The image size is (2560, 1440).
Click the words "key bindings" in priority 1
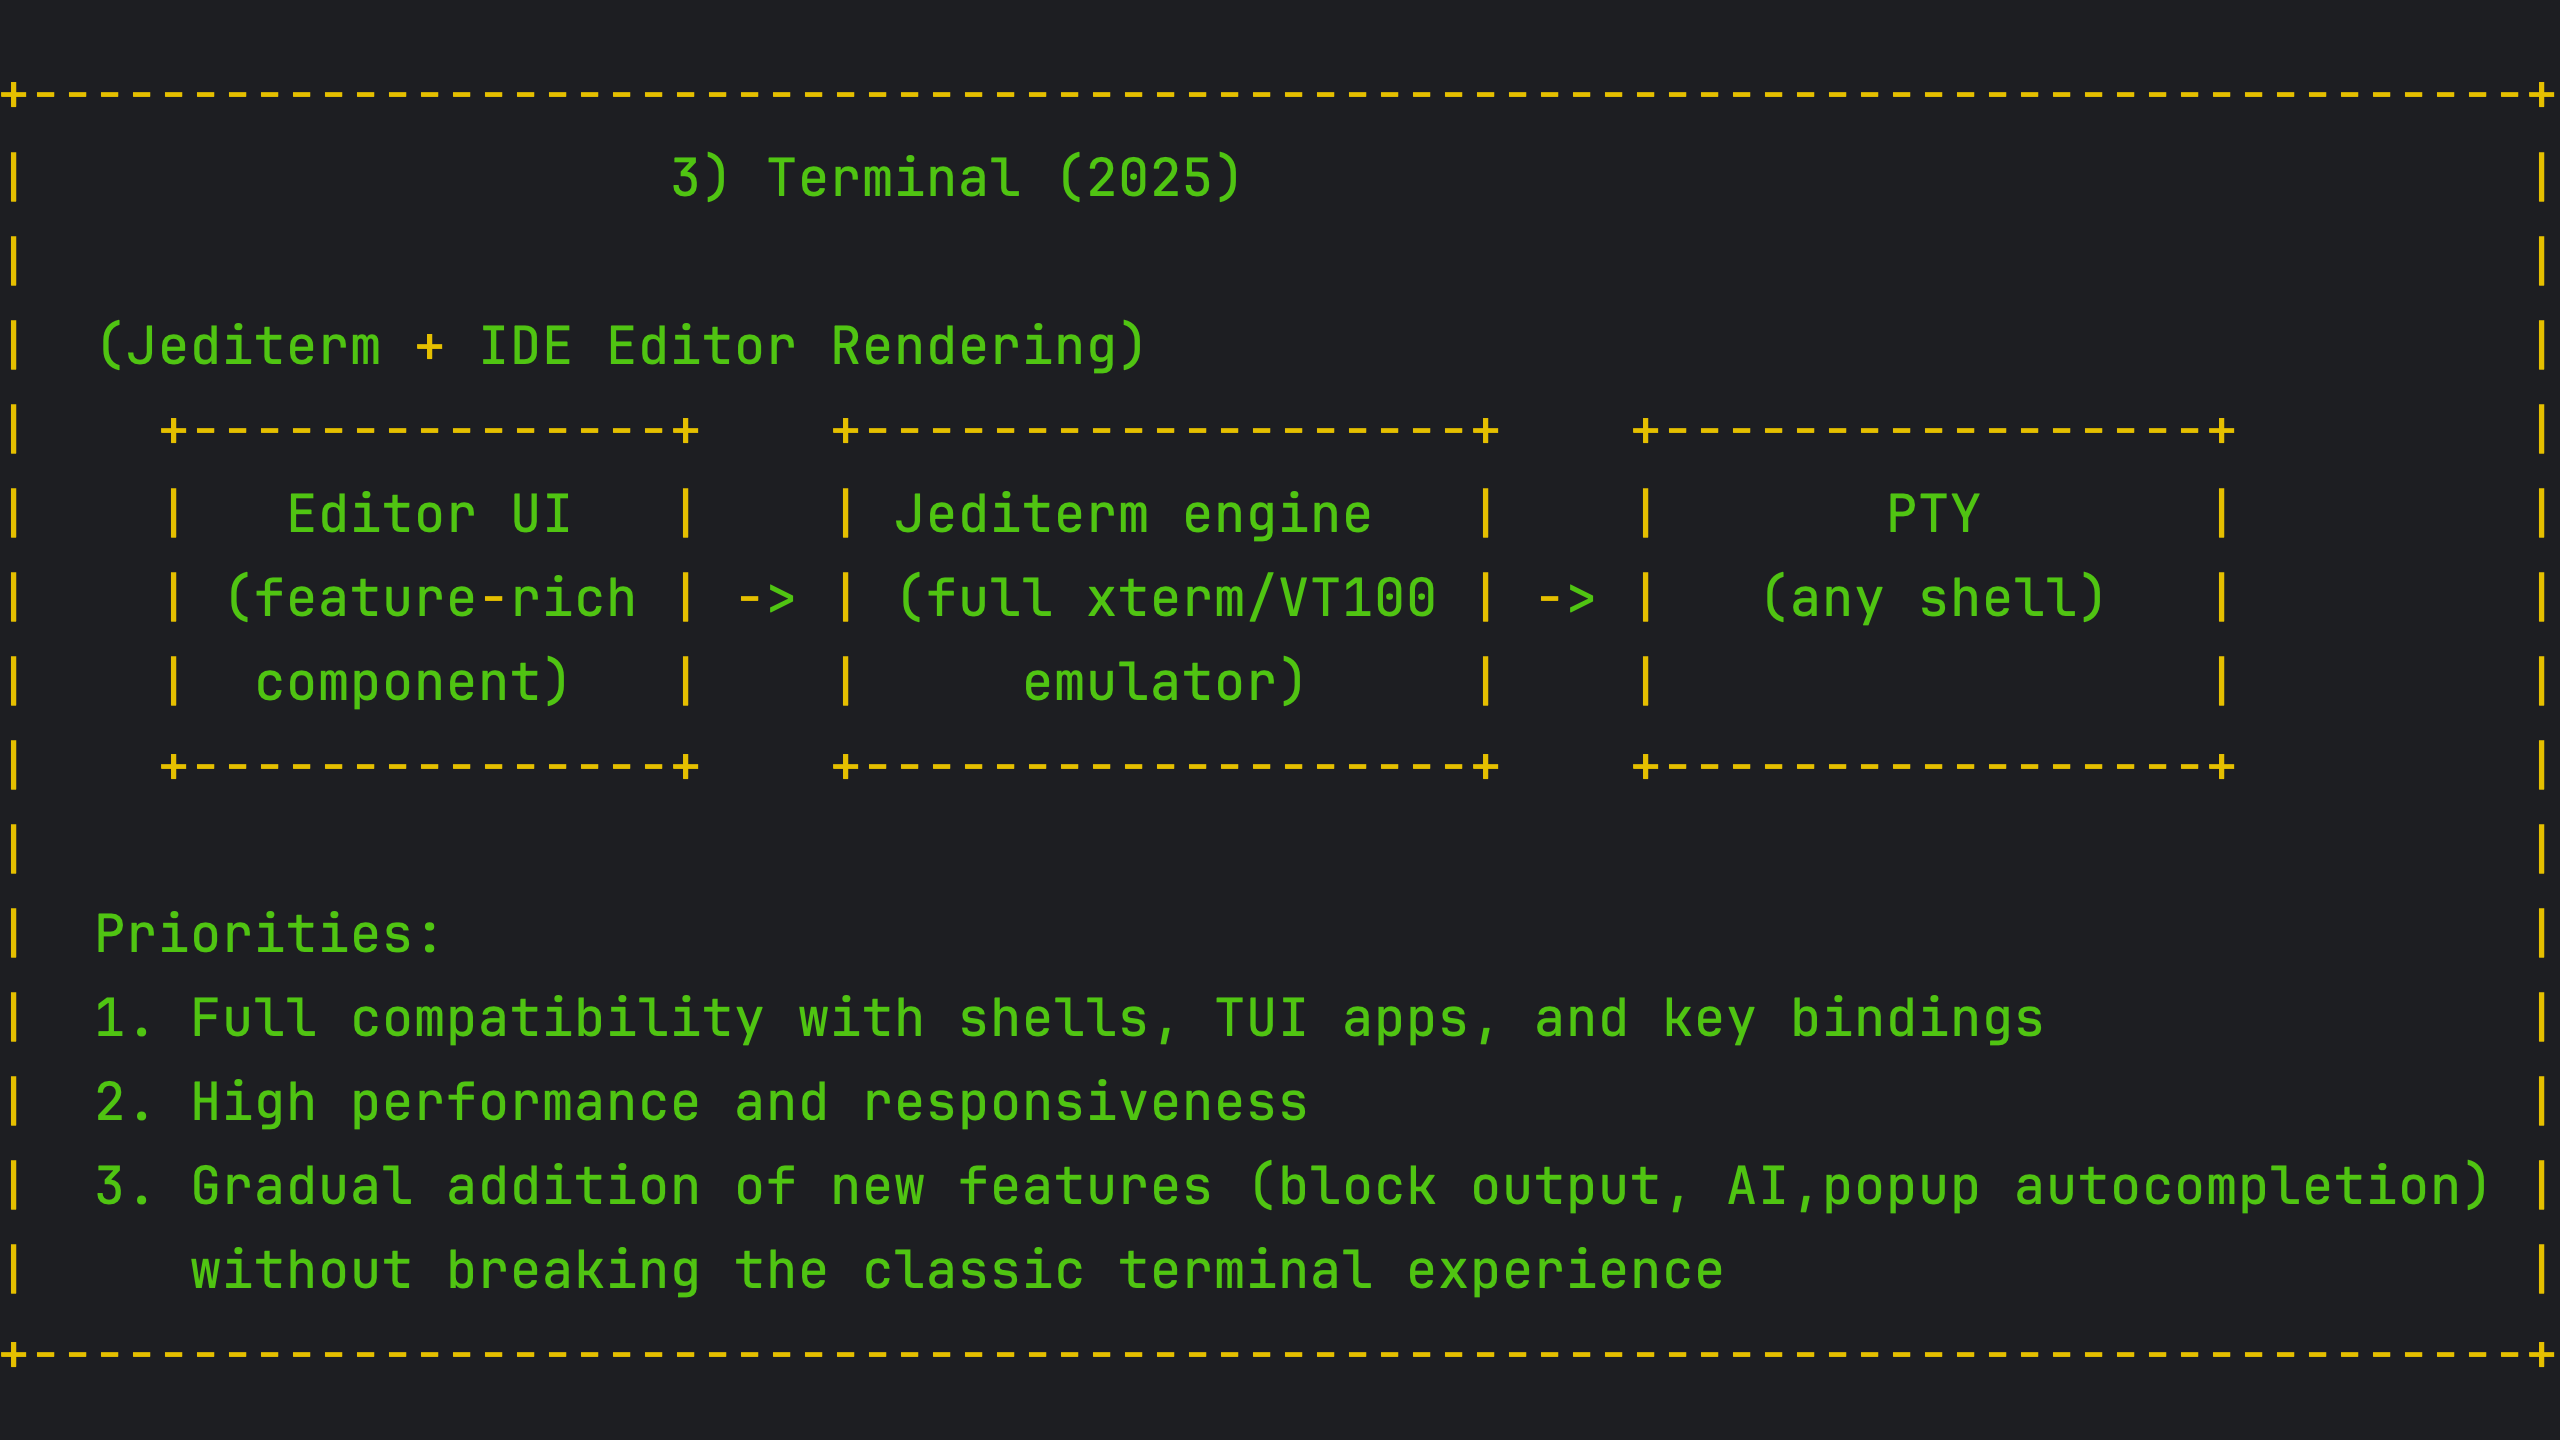[1853, 1019]
